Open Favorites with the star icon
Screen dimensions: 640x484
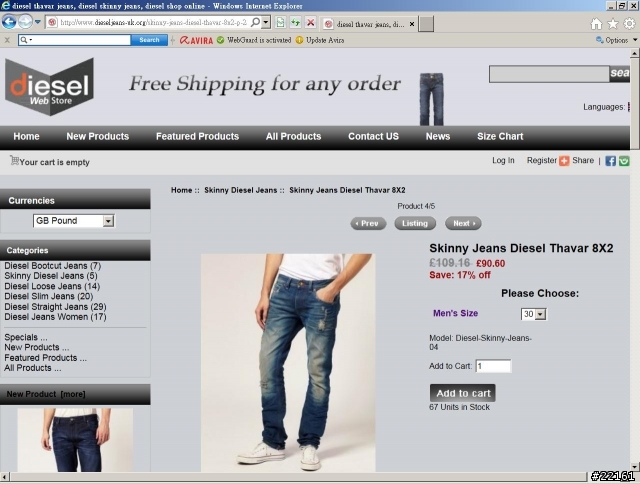[613, 24]
